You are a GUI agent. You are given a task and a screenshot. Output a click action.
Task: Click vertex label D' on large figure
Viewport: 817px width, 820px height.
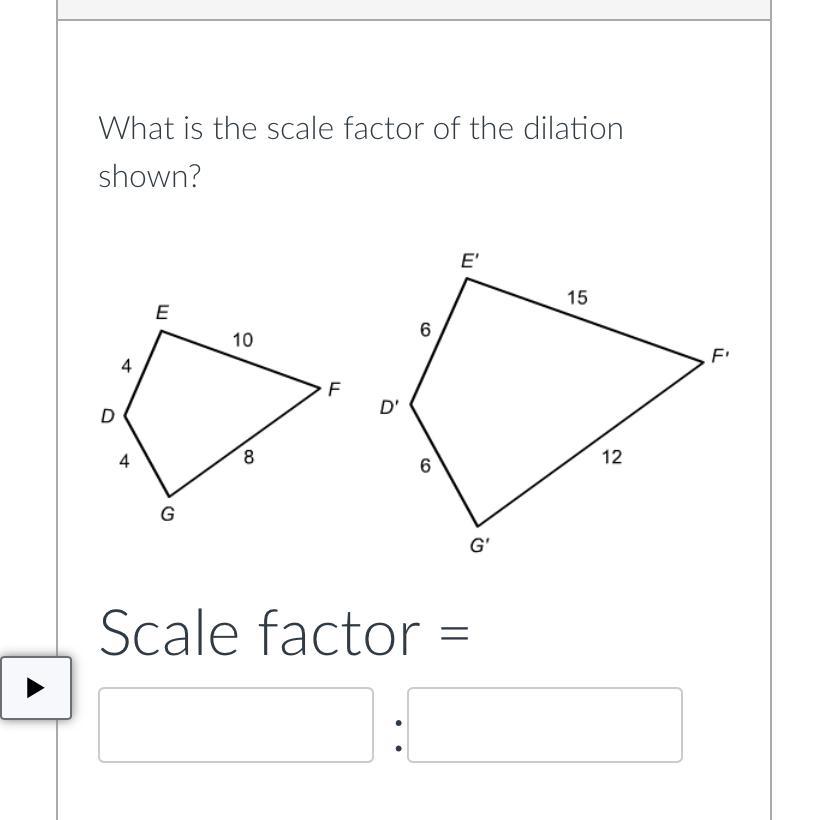pos(389,408)
